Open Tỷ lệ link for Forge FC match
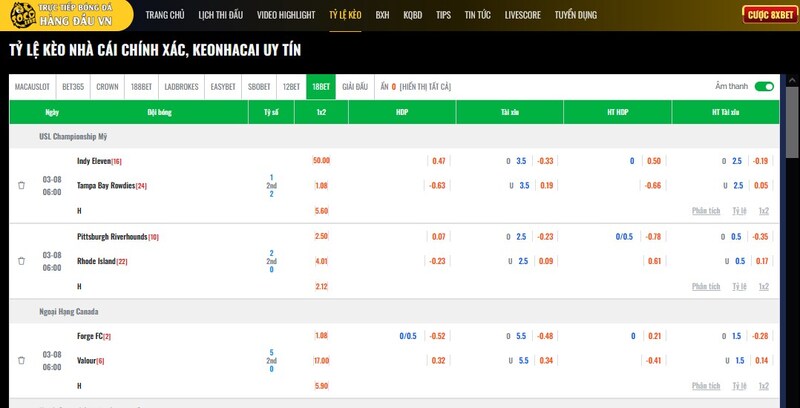Image resolution: width=800 pixels, height=408 pixels. click(x=739, y=386)
